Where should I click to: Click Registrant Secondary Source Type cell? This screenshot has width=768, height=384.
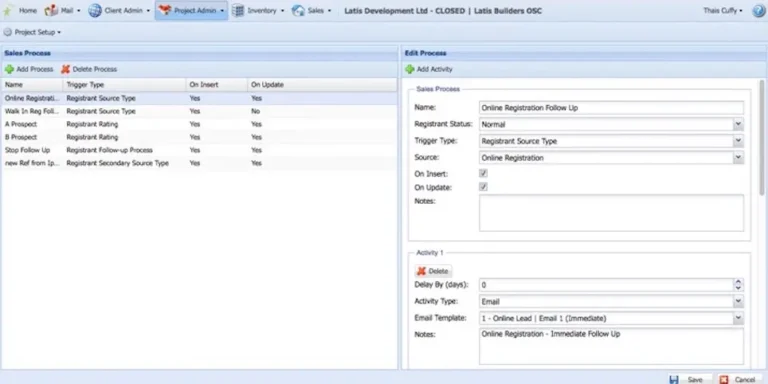click(x=118, y=163)
